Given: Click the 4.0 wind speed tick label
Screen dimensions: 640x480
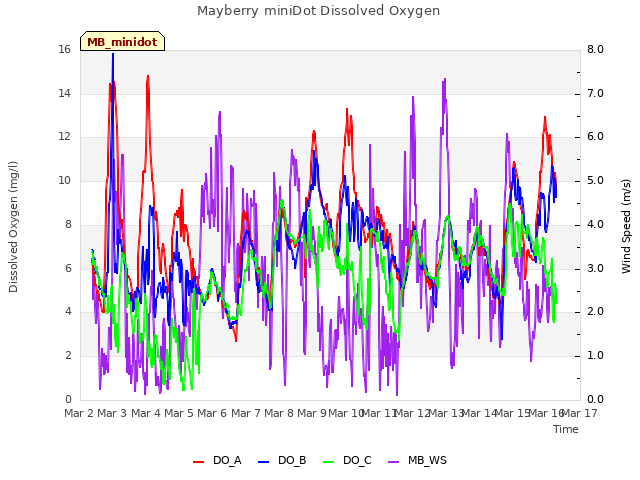Looking at the screenshot, I should click(595, 224).
